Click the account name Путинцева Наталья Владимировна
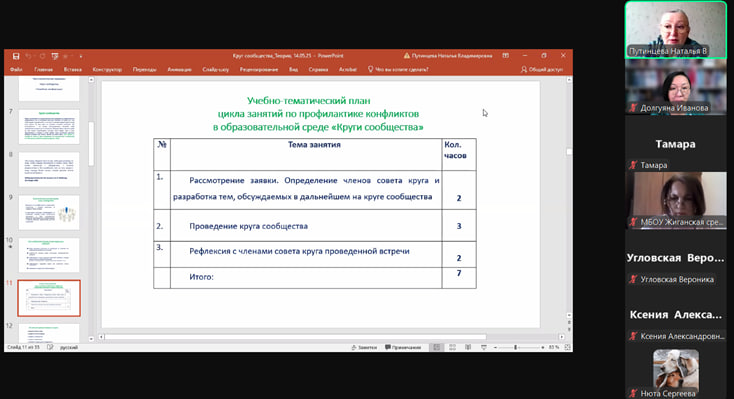This screenshot has width=734, height=399. click(452, 56)
